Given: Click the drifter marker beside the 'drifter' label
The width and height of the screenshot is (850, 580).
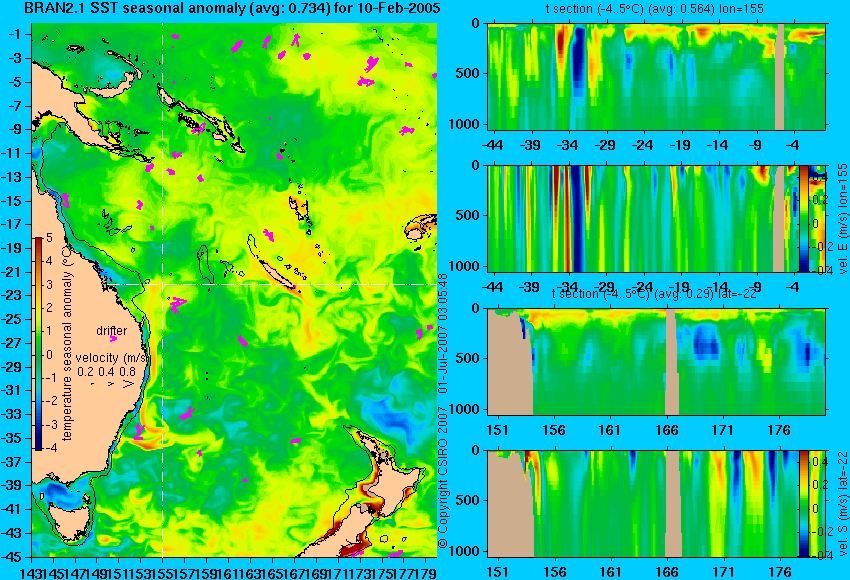Looking at the screenshot, I should click(x=113, y=338).
